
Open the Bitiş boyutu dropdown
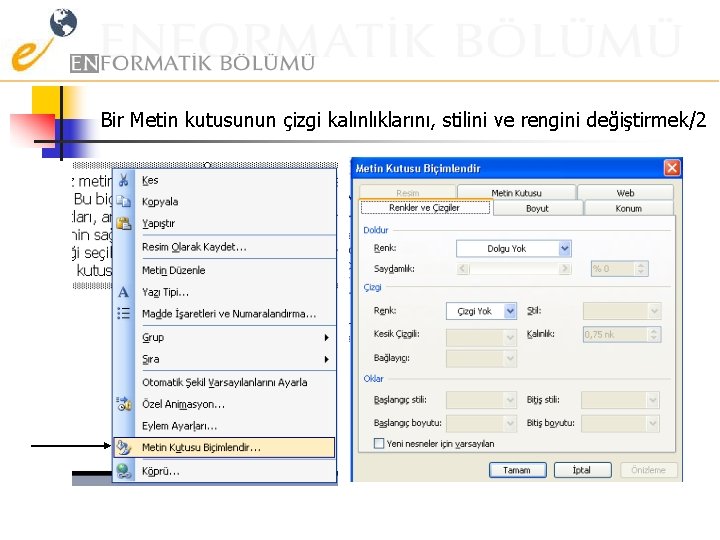click(x=620, y=423)
